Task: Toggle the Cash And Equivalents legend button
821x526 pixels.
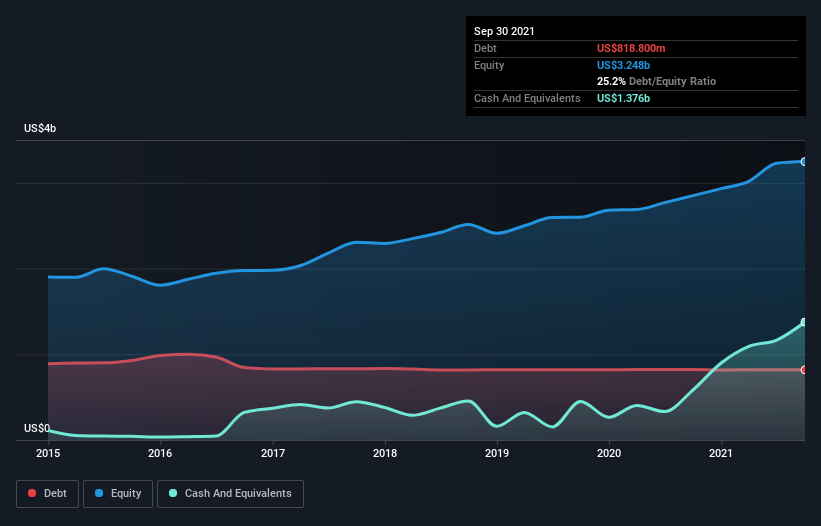Action: click(x=230, y=494)
